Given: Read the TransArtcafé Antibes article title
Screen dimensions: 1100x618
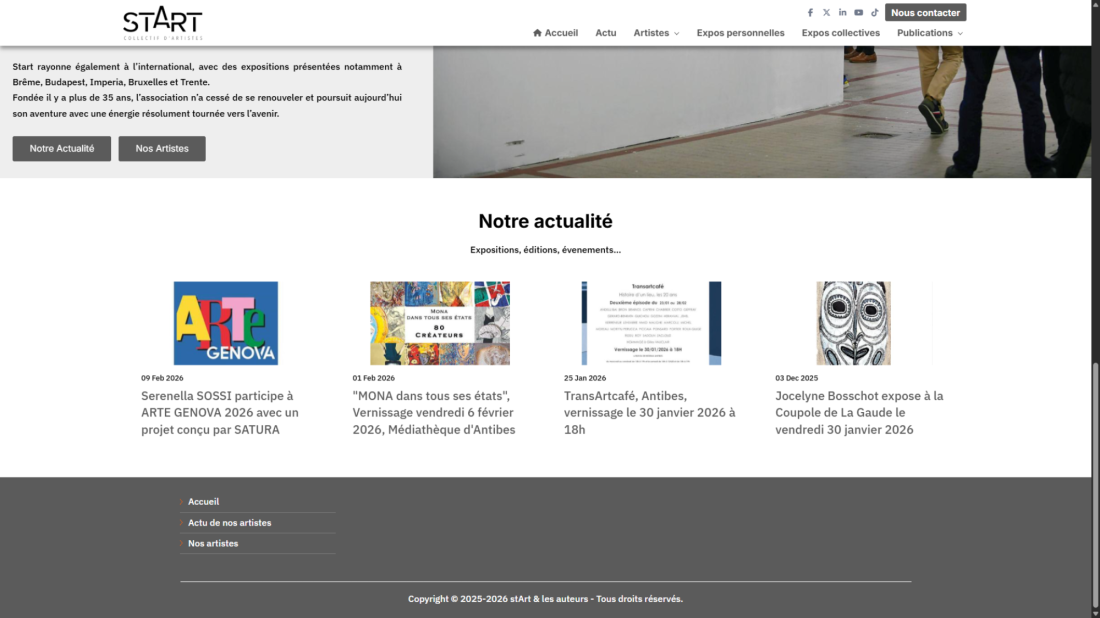Looking at the screenshot, I should point(649,412).
